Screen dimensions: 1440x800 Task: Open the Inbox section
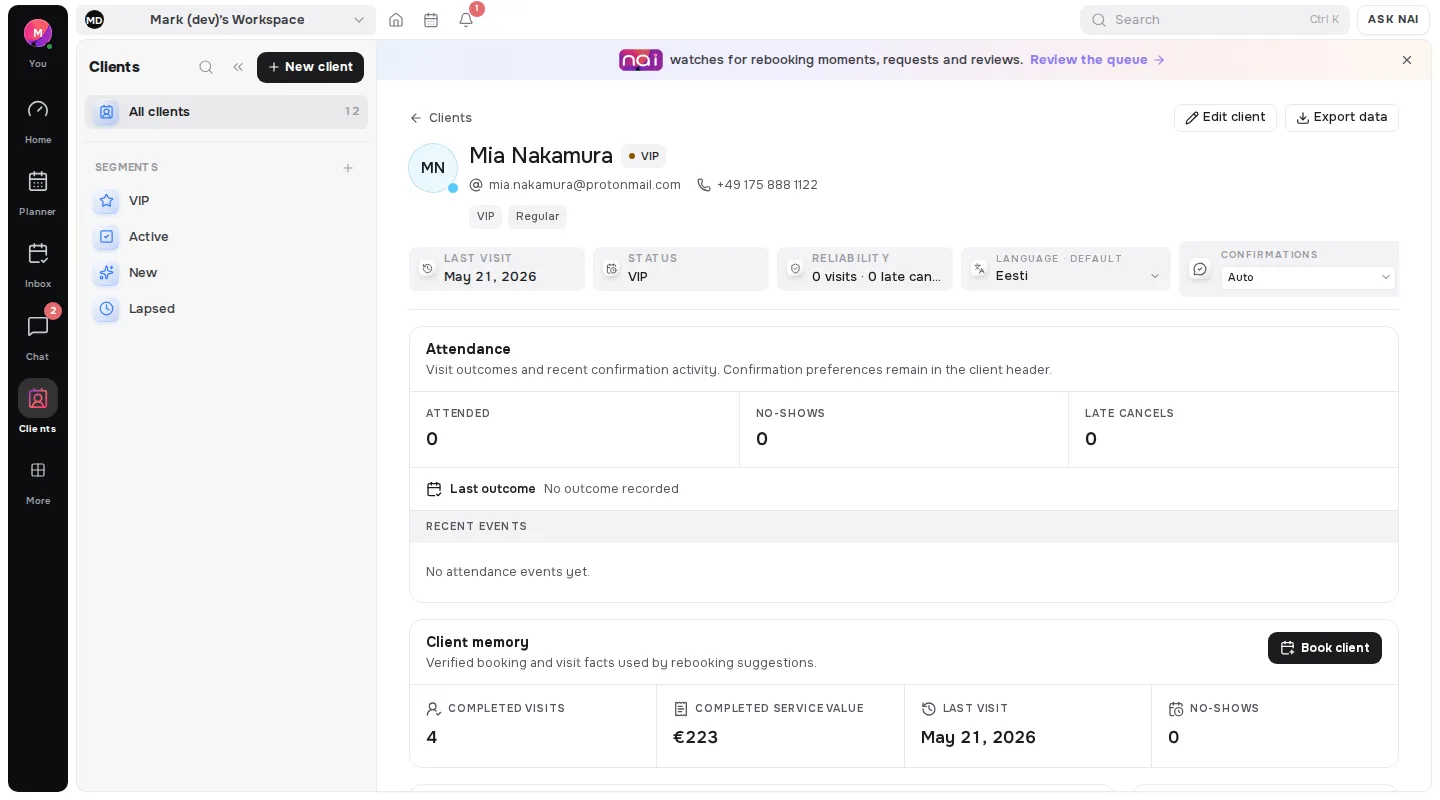pyautogui.click(x=38, y=266)
